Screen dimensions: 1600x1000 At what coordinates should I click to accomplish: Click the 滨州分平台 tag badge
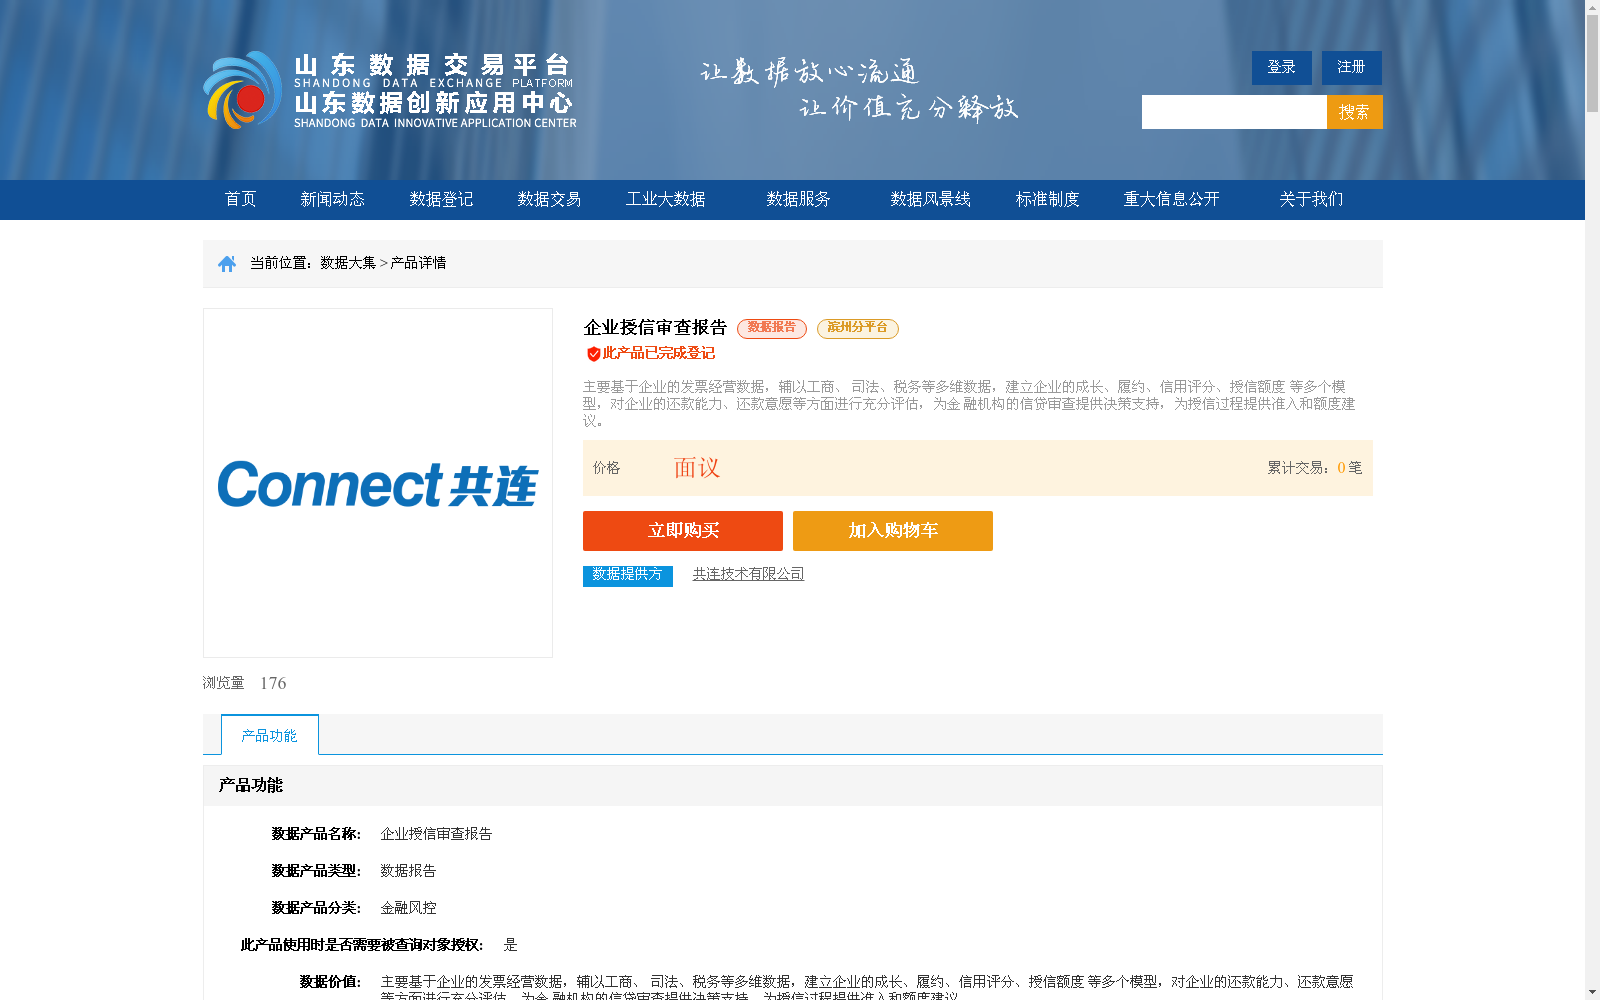(858, 328)
